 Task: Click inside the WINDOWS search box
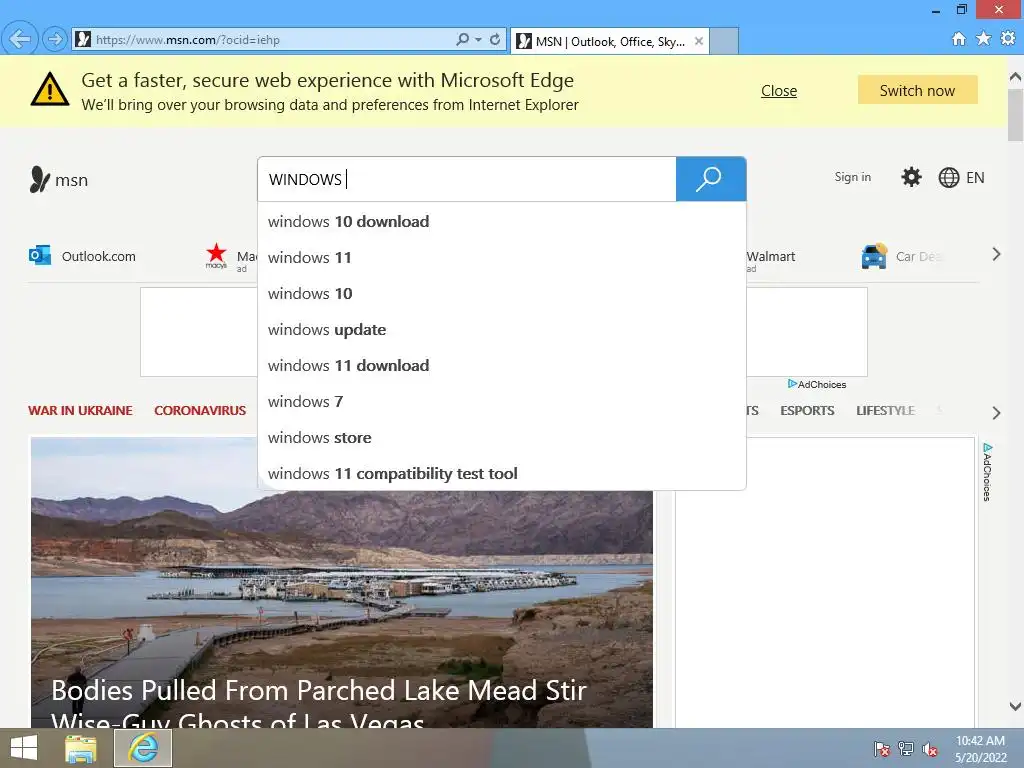tap(467, 179)
